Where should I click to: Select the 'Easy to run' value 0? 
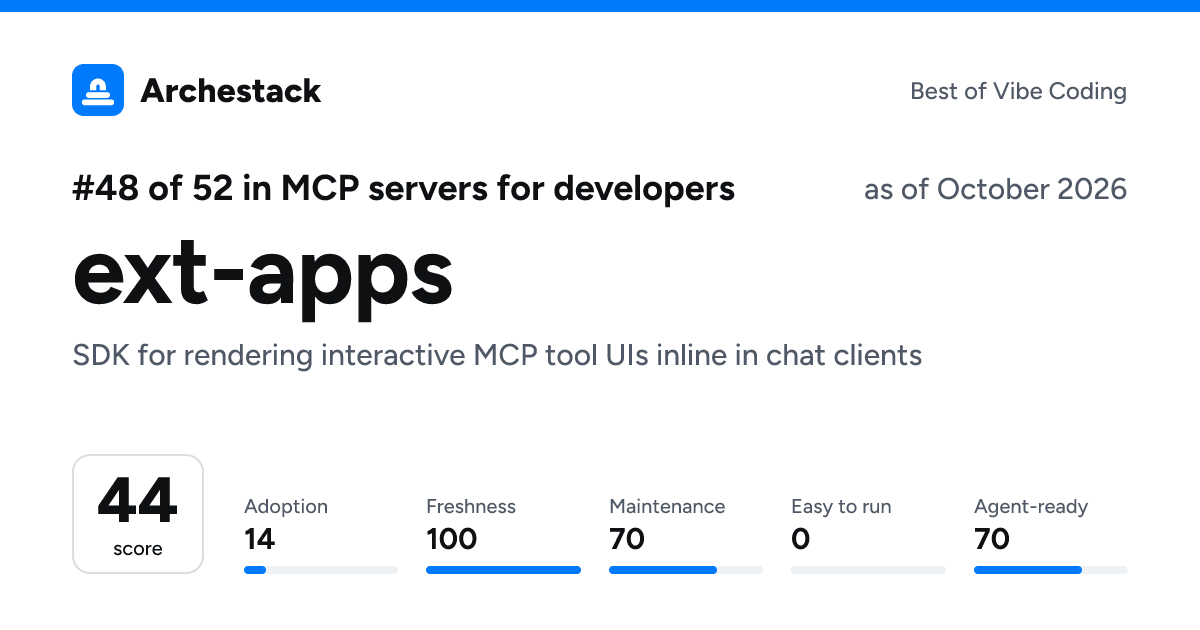800,540
